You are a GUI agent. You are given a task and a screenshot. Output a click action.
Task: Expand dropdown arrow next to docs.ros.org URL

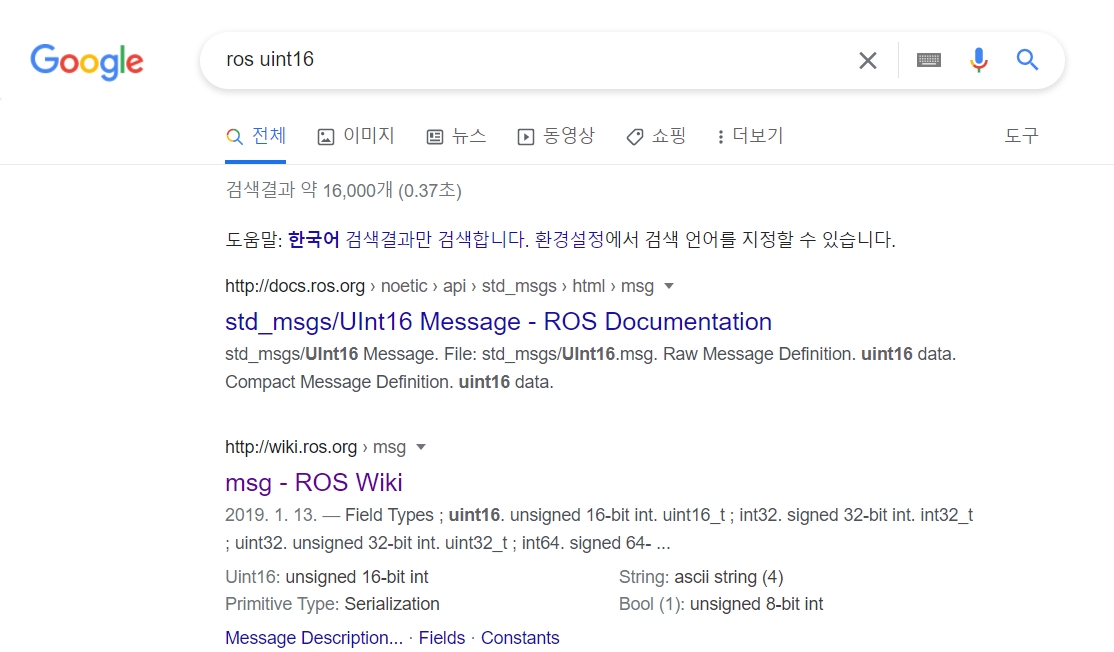click(669, 286)
